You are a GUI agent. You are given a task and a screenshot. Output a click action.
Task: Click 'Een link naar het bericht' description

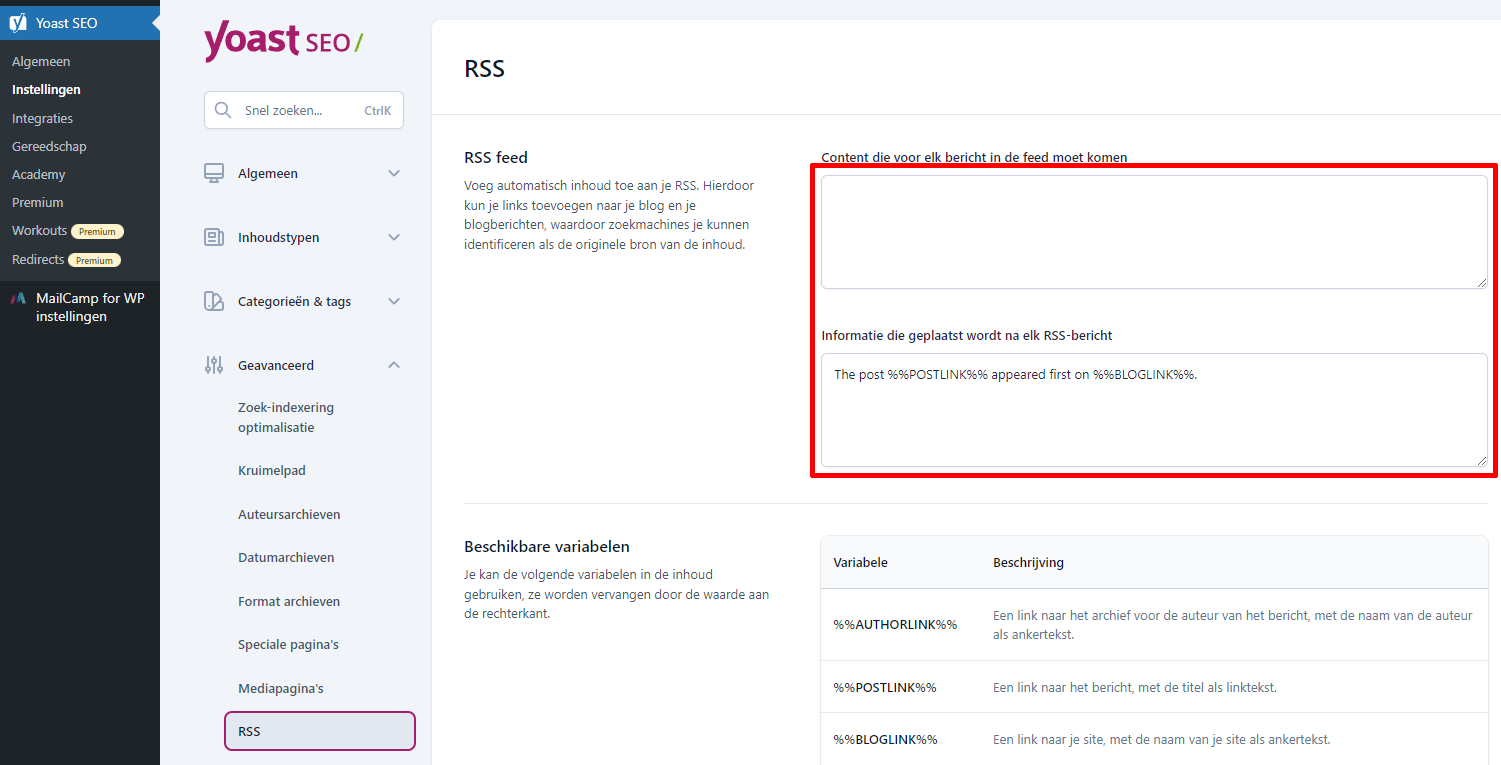pos(1135,687)
